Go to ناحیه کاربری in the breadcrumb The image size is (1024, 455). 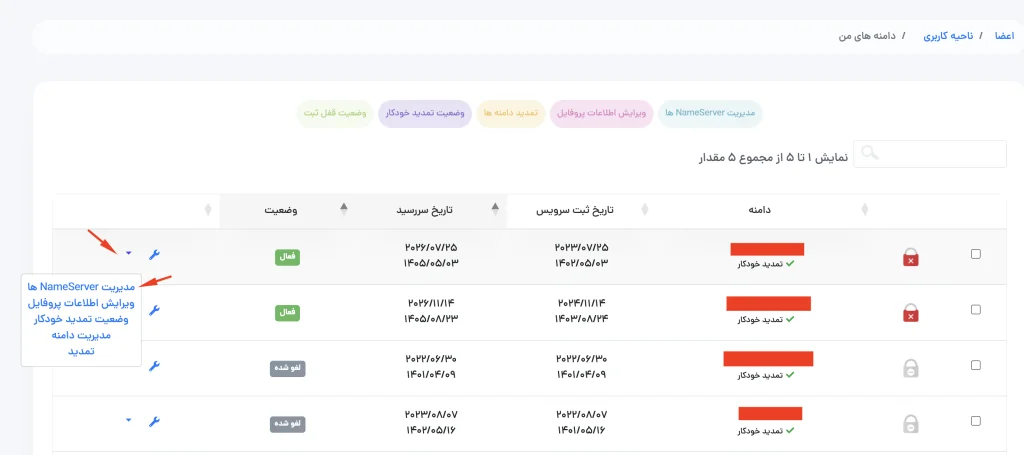[946, 36]
